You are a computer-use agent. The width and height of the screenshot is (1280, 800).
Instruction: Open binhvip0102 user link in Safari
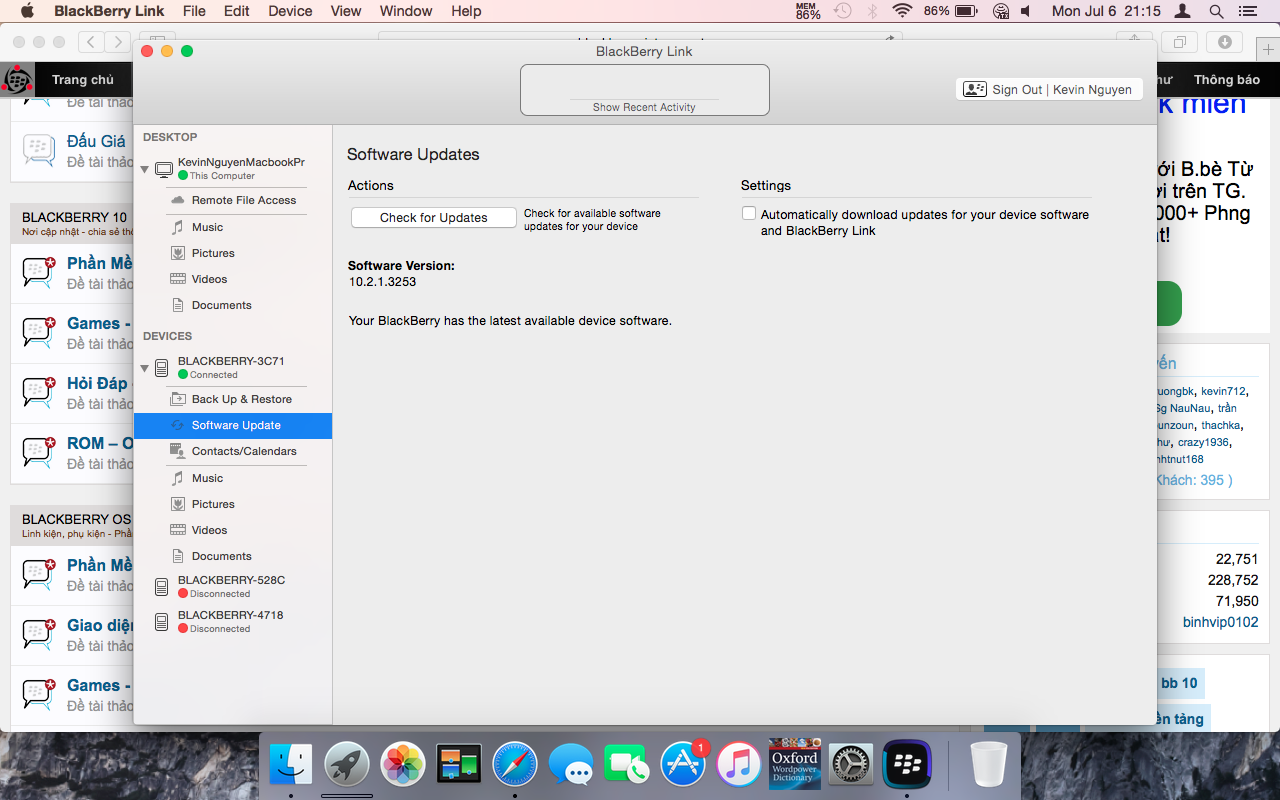click(x=1220, y=622)
